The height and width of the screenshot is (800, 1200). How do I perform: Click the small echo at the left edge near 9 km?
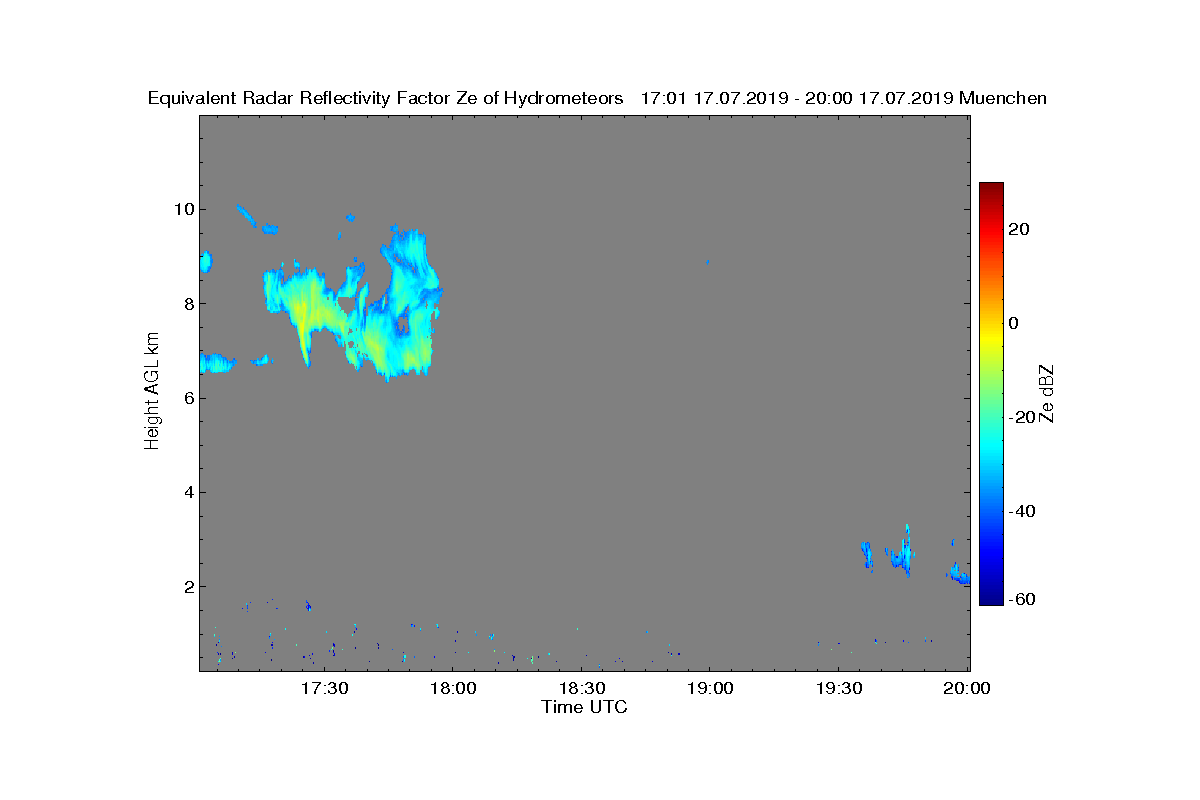coord(206,261)
